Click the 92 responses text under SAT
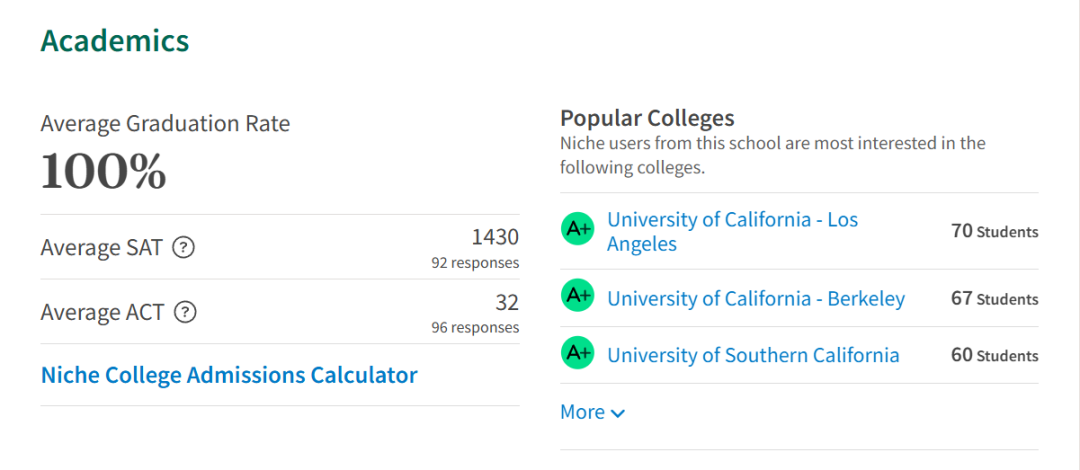 pos(475,263)
